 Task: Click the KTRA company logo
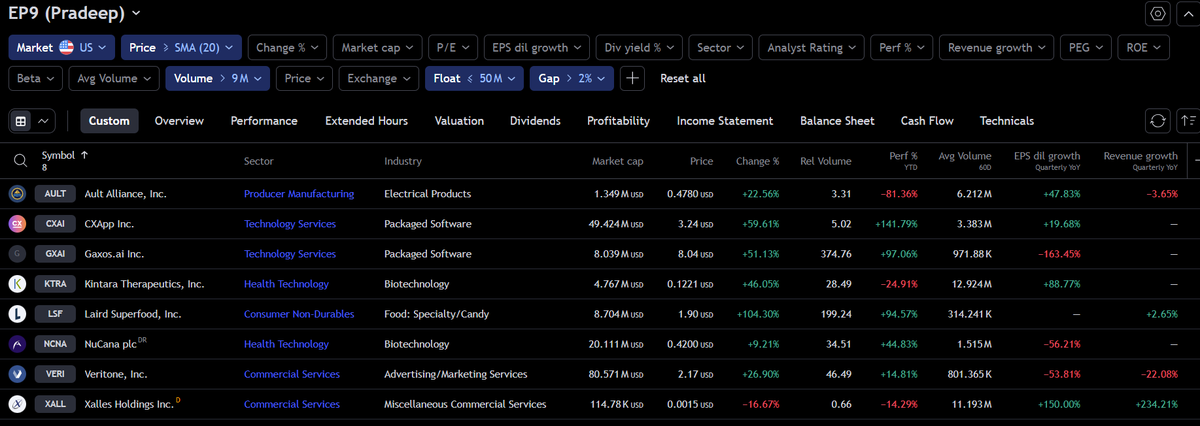[x=17, y=284]
